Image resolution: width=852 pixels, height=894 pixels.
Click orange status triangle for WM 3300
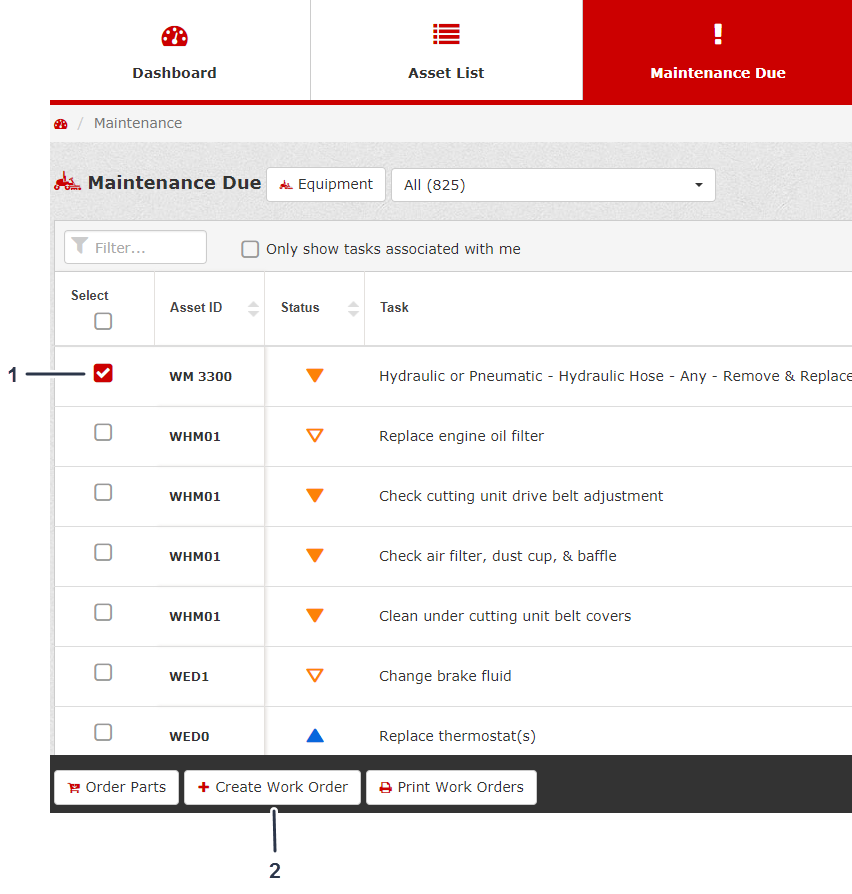pos(315,376)
